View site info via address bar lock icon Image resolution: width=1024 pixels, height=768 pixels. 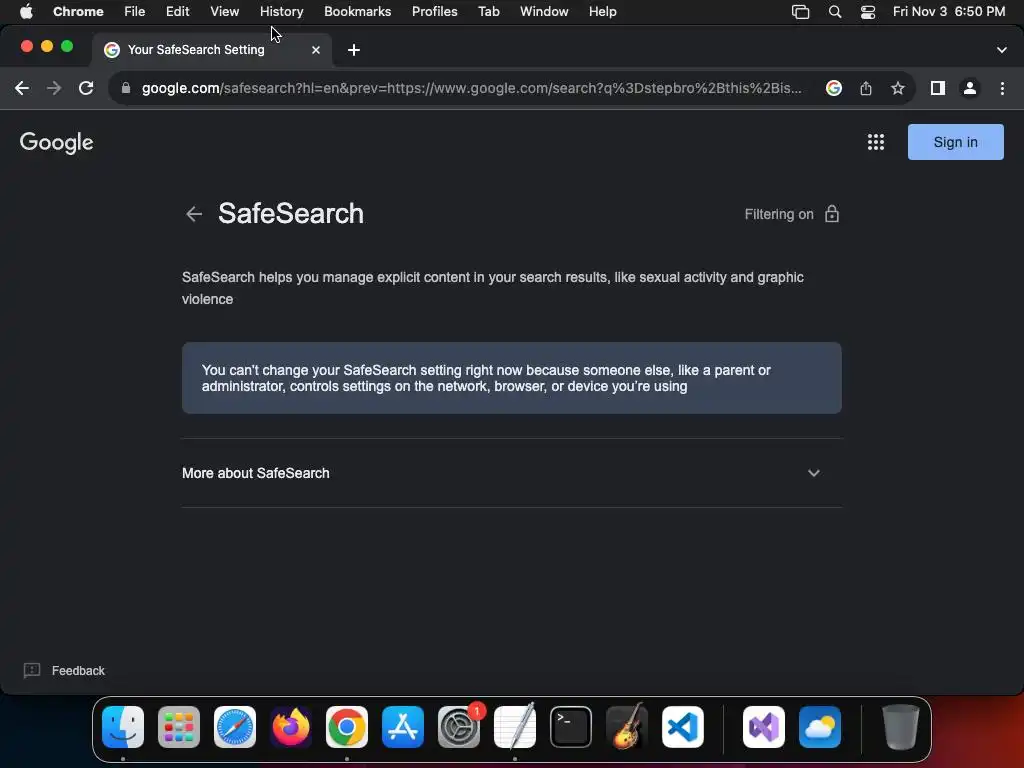point(126,88)
